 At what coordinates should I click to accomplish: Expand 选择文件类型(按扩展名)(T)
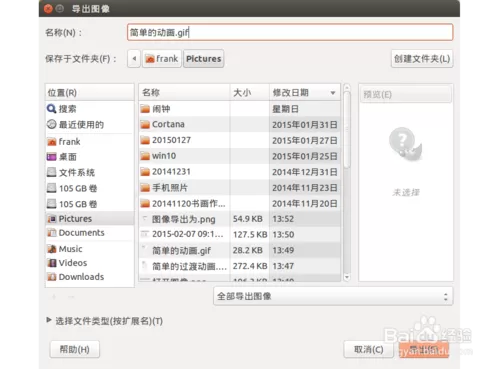[105, 321]
